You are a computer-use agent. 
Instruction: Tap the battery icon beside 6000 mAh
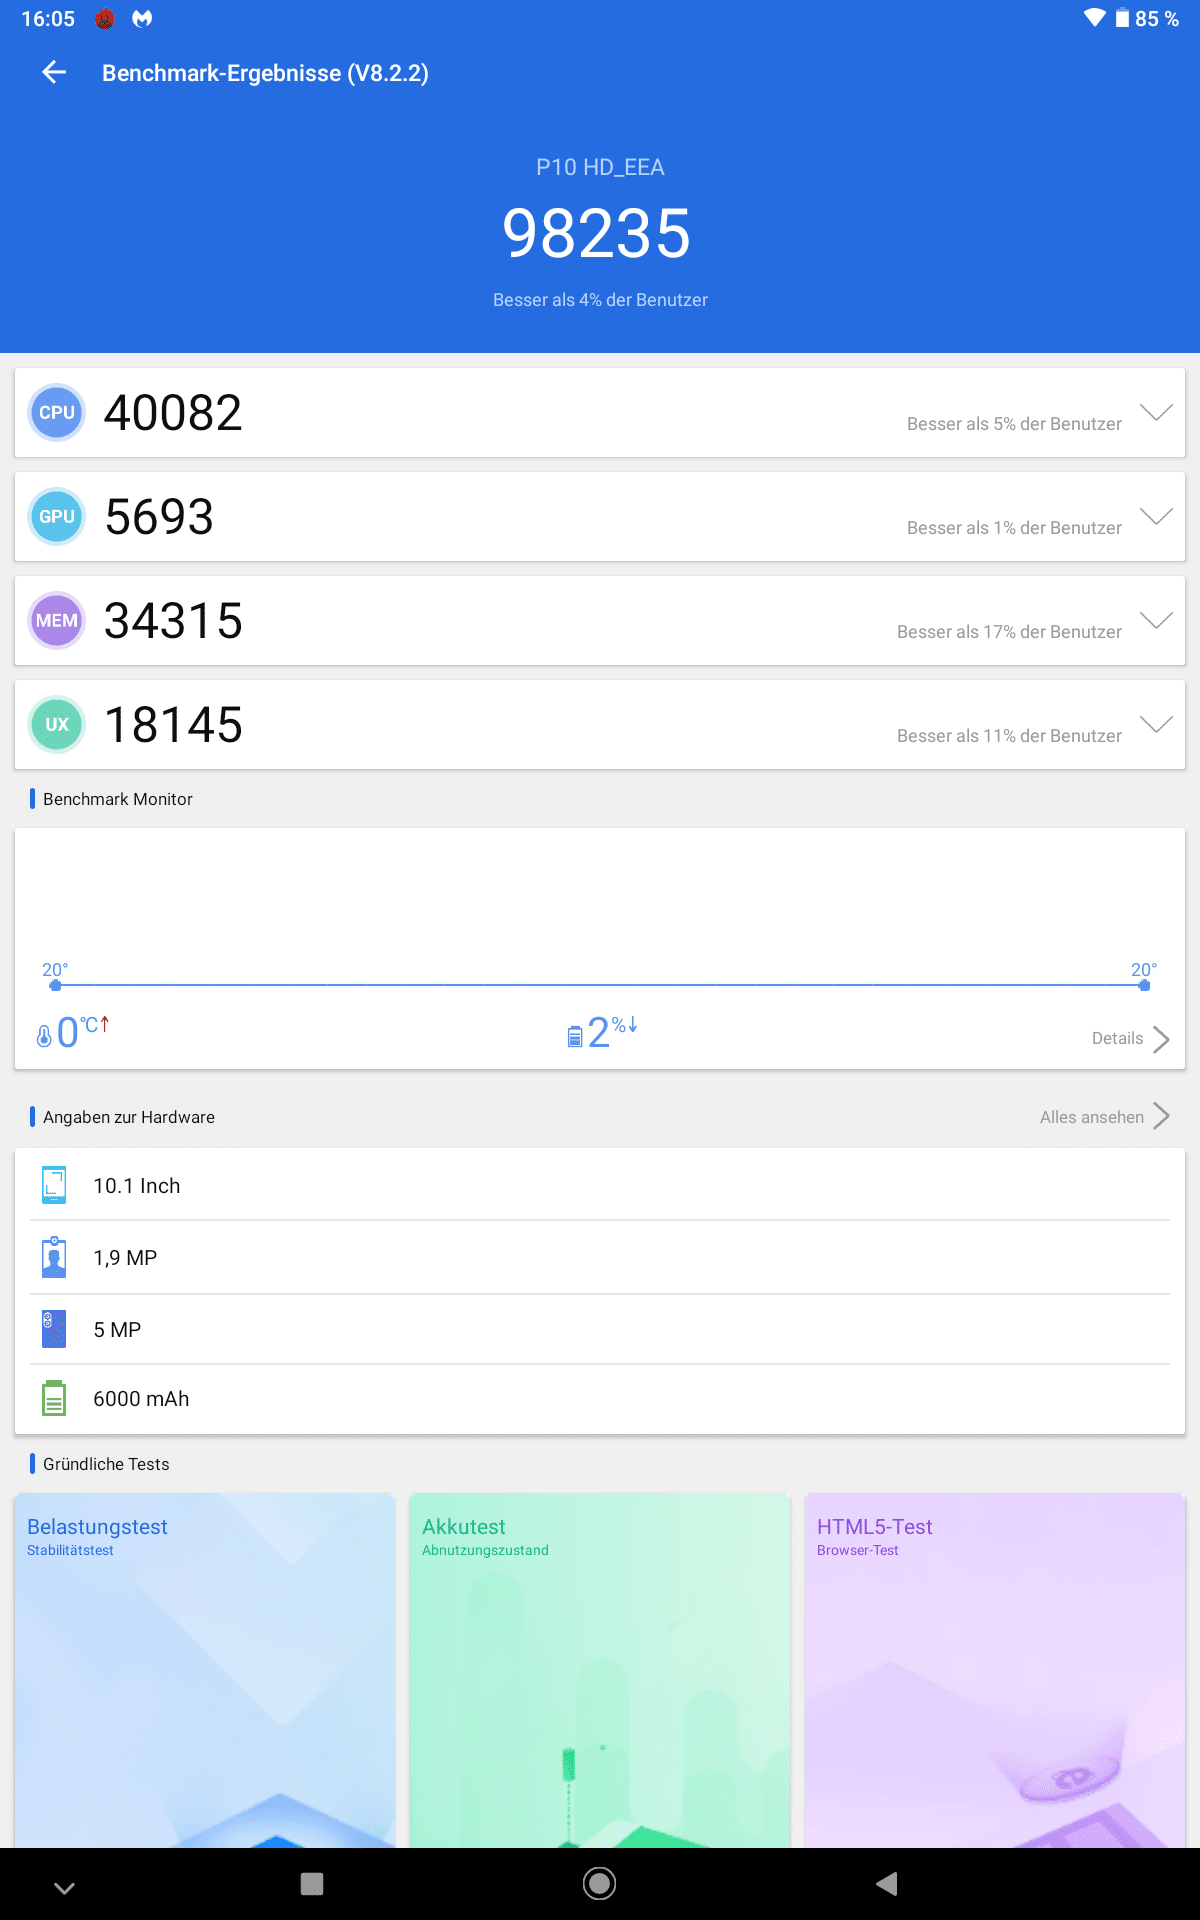[x=54, y=1398]
